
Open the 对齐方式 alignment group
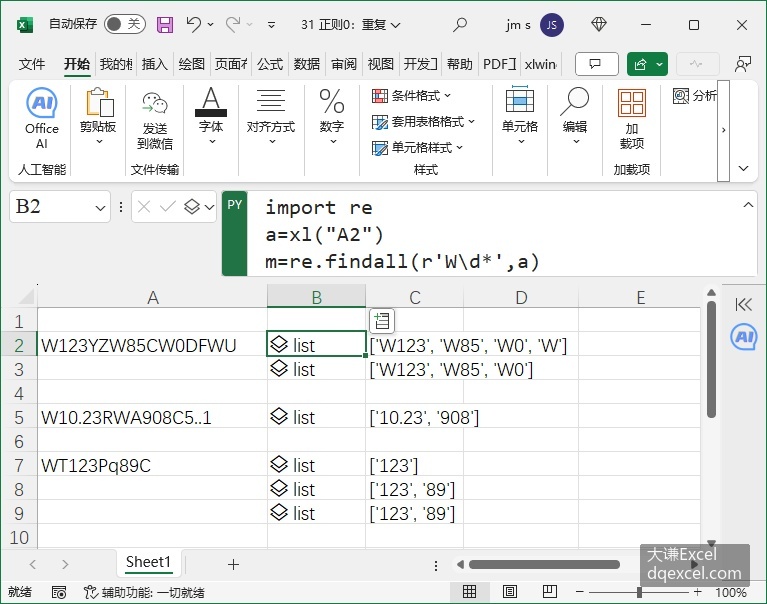(x=271, y=116)
